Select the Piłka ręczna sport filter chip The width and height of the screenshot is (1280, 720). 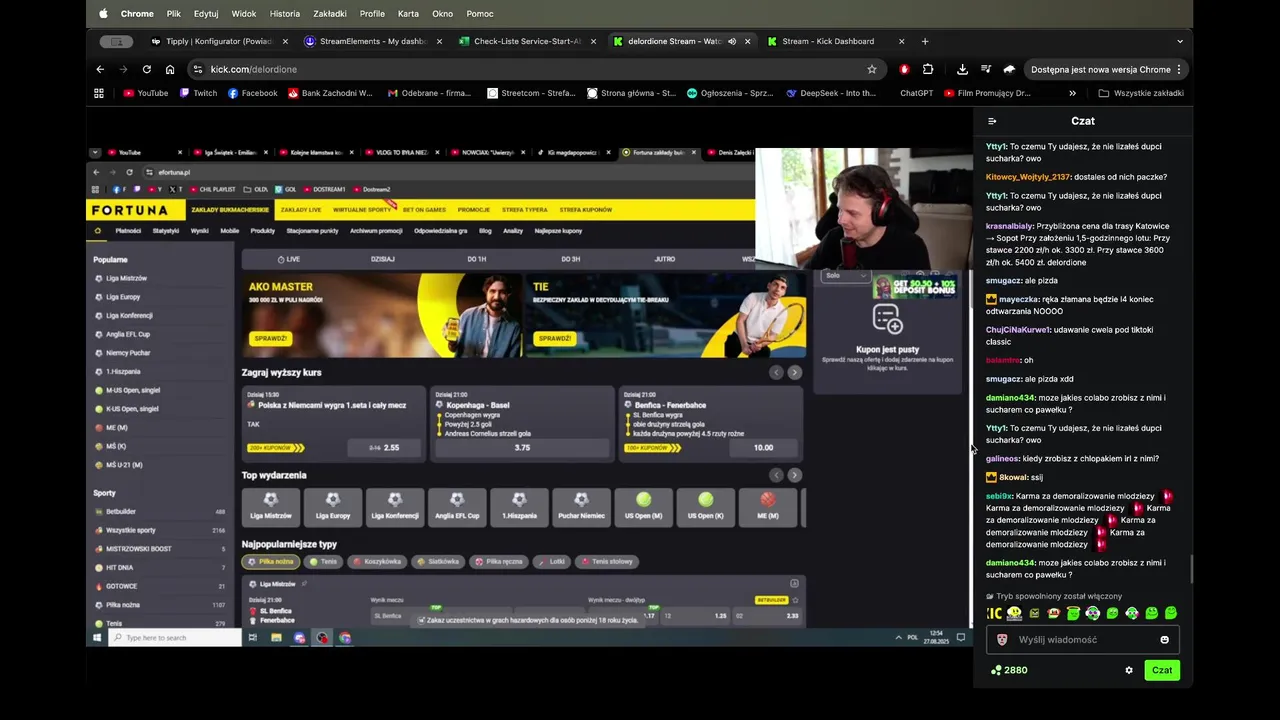tap(499, 561)
